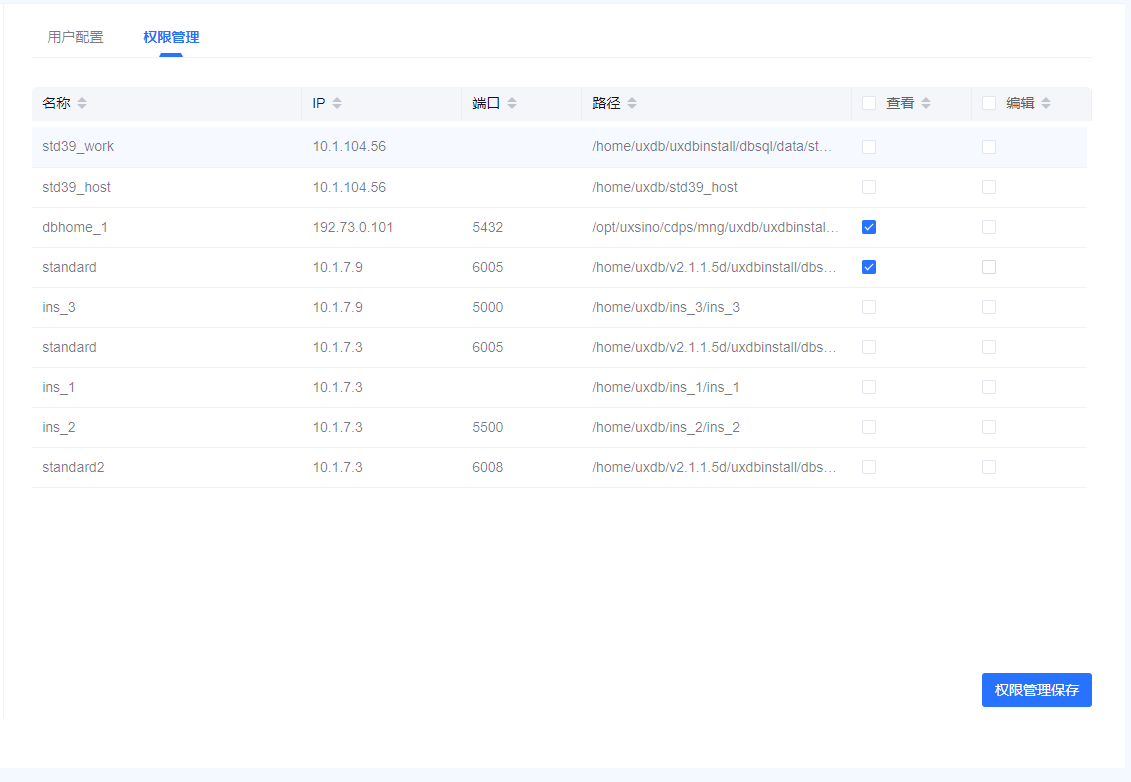Sort table by 名称 column sort icon
The height and width of the screenshot is (782, 1131).
pyautogui.click(x=82, y=103)
